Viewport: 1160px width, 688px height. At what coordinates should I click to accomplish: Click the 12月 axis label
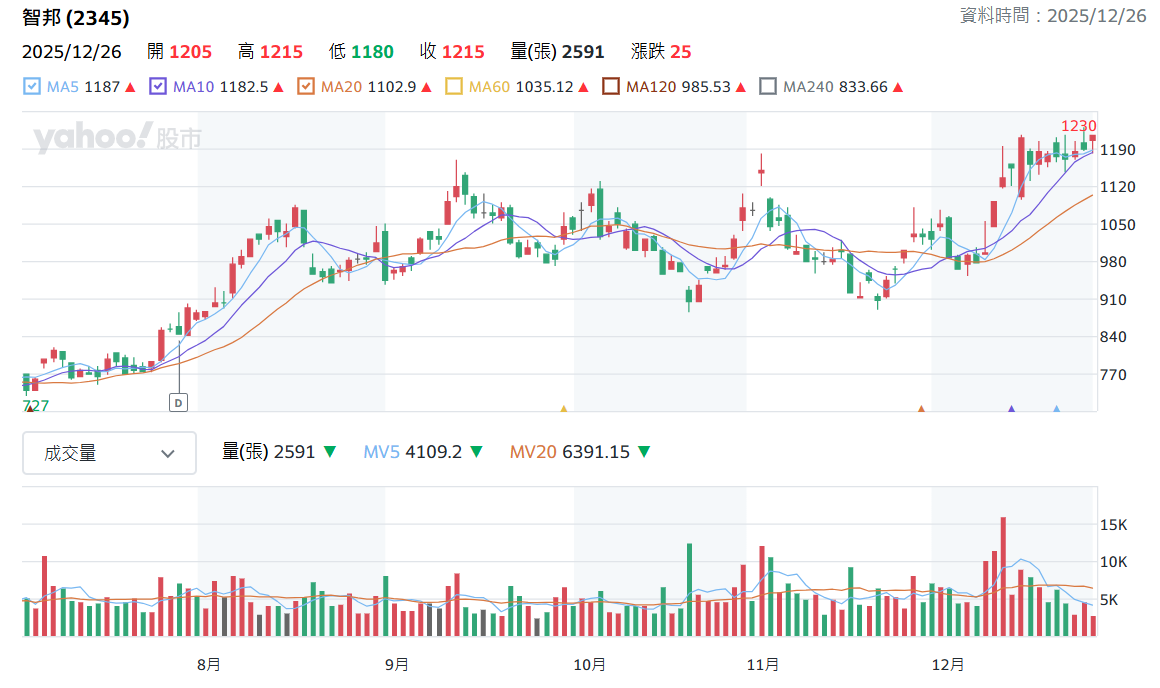[948, 664]
